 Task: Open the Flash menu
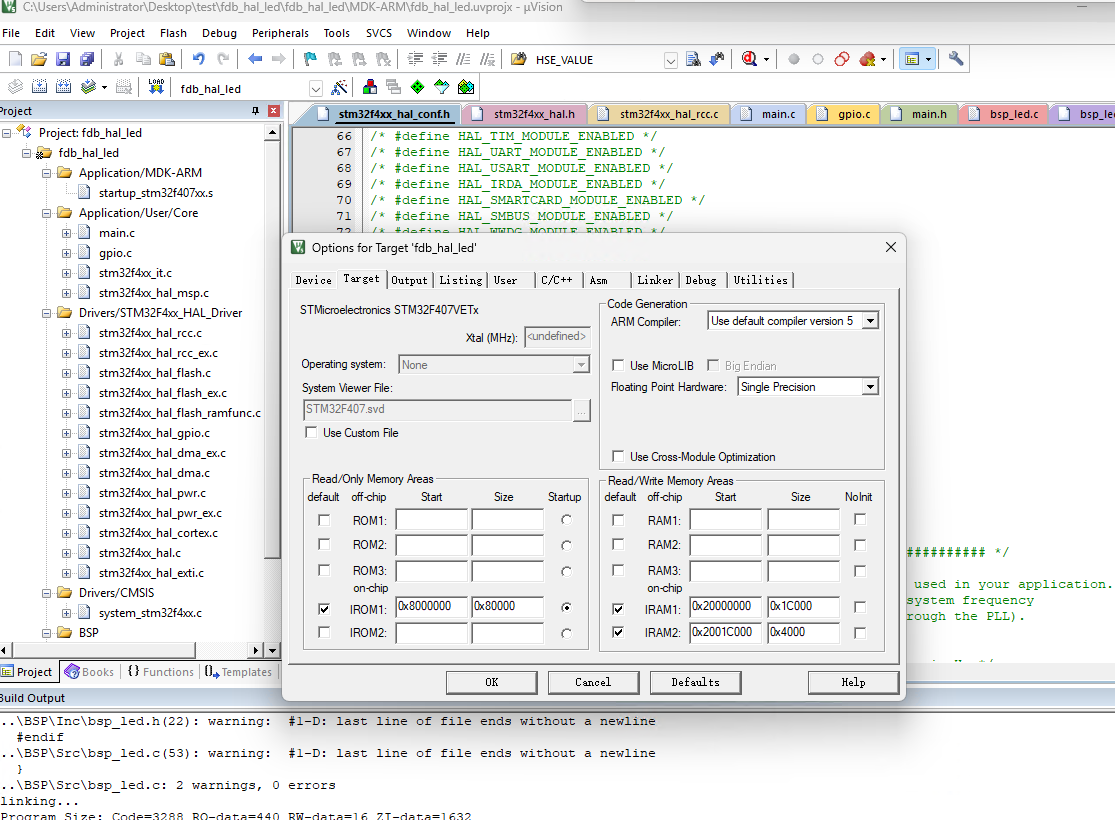coord(173,33)
